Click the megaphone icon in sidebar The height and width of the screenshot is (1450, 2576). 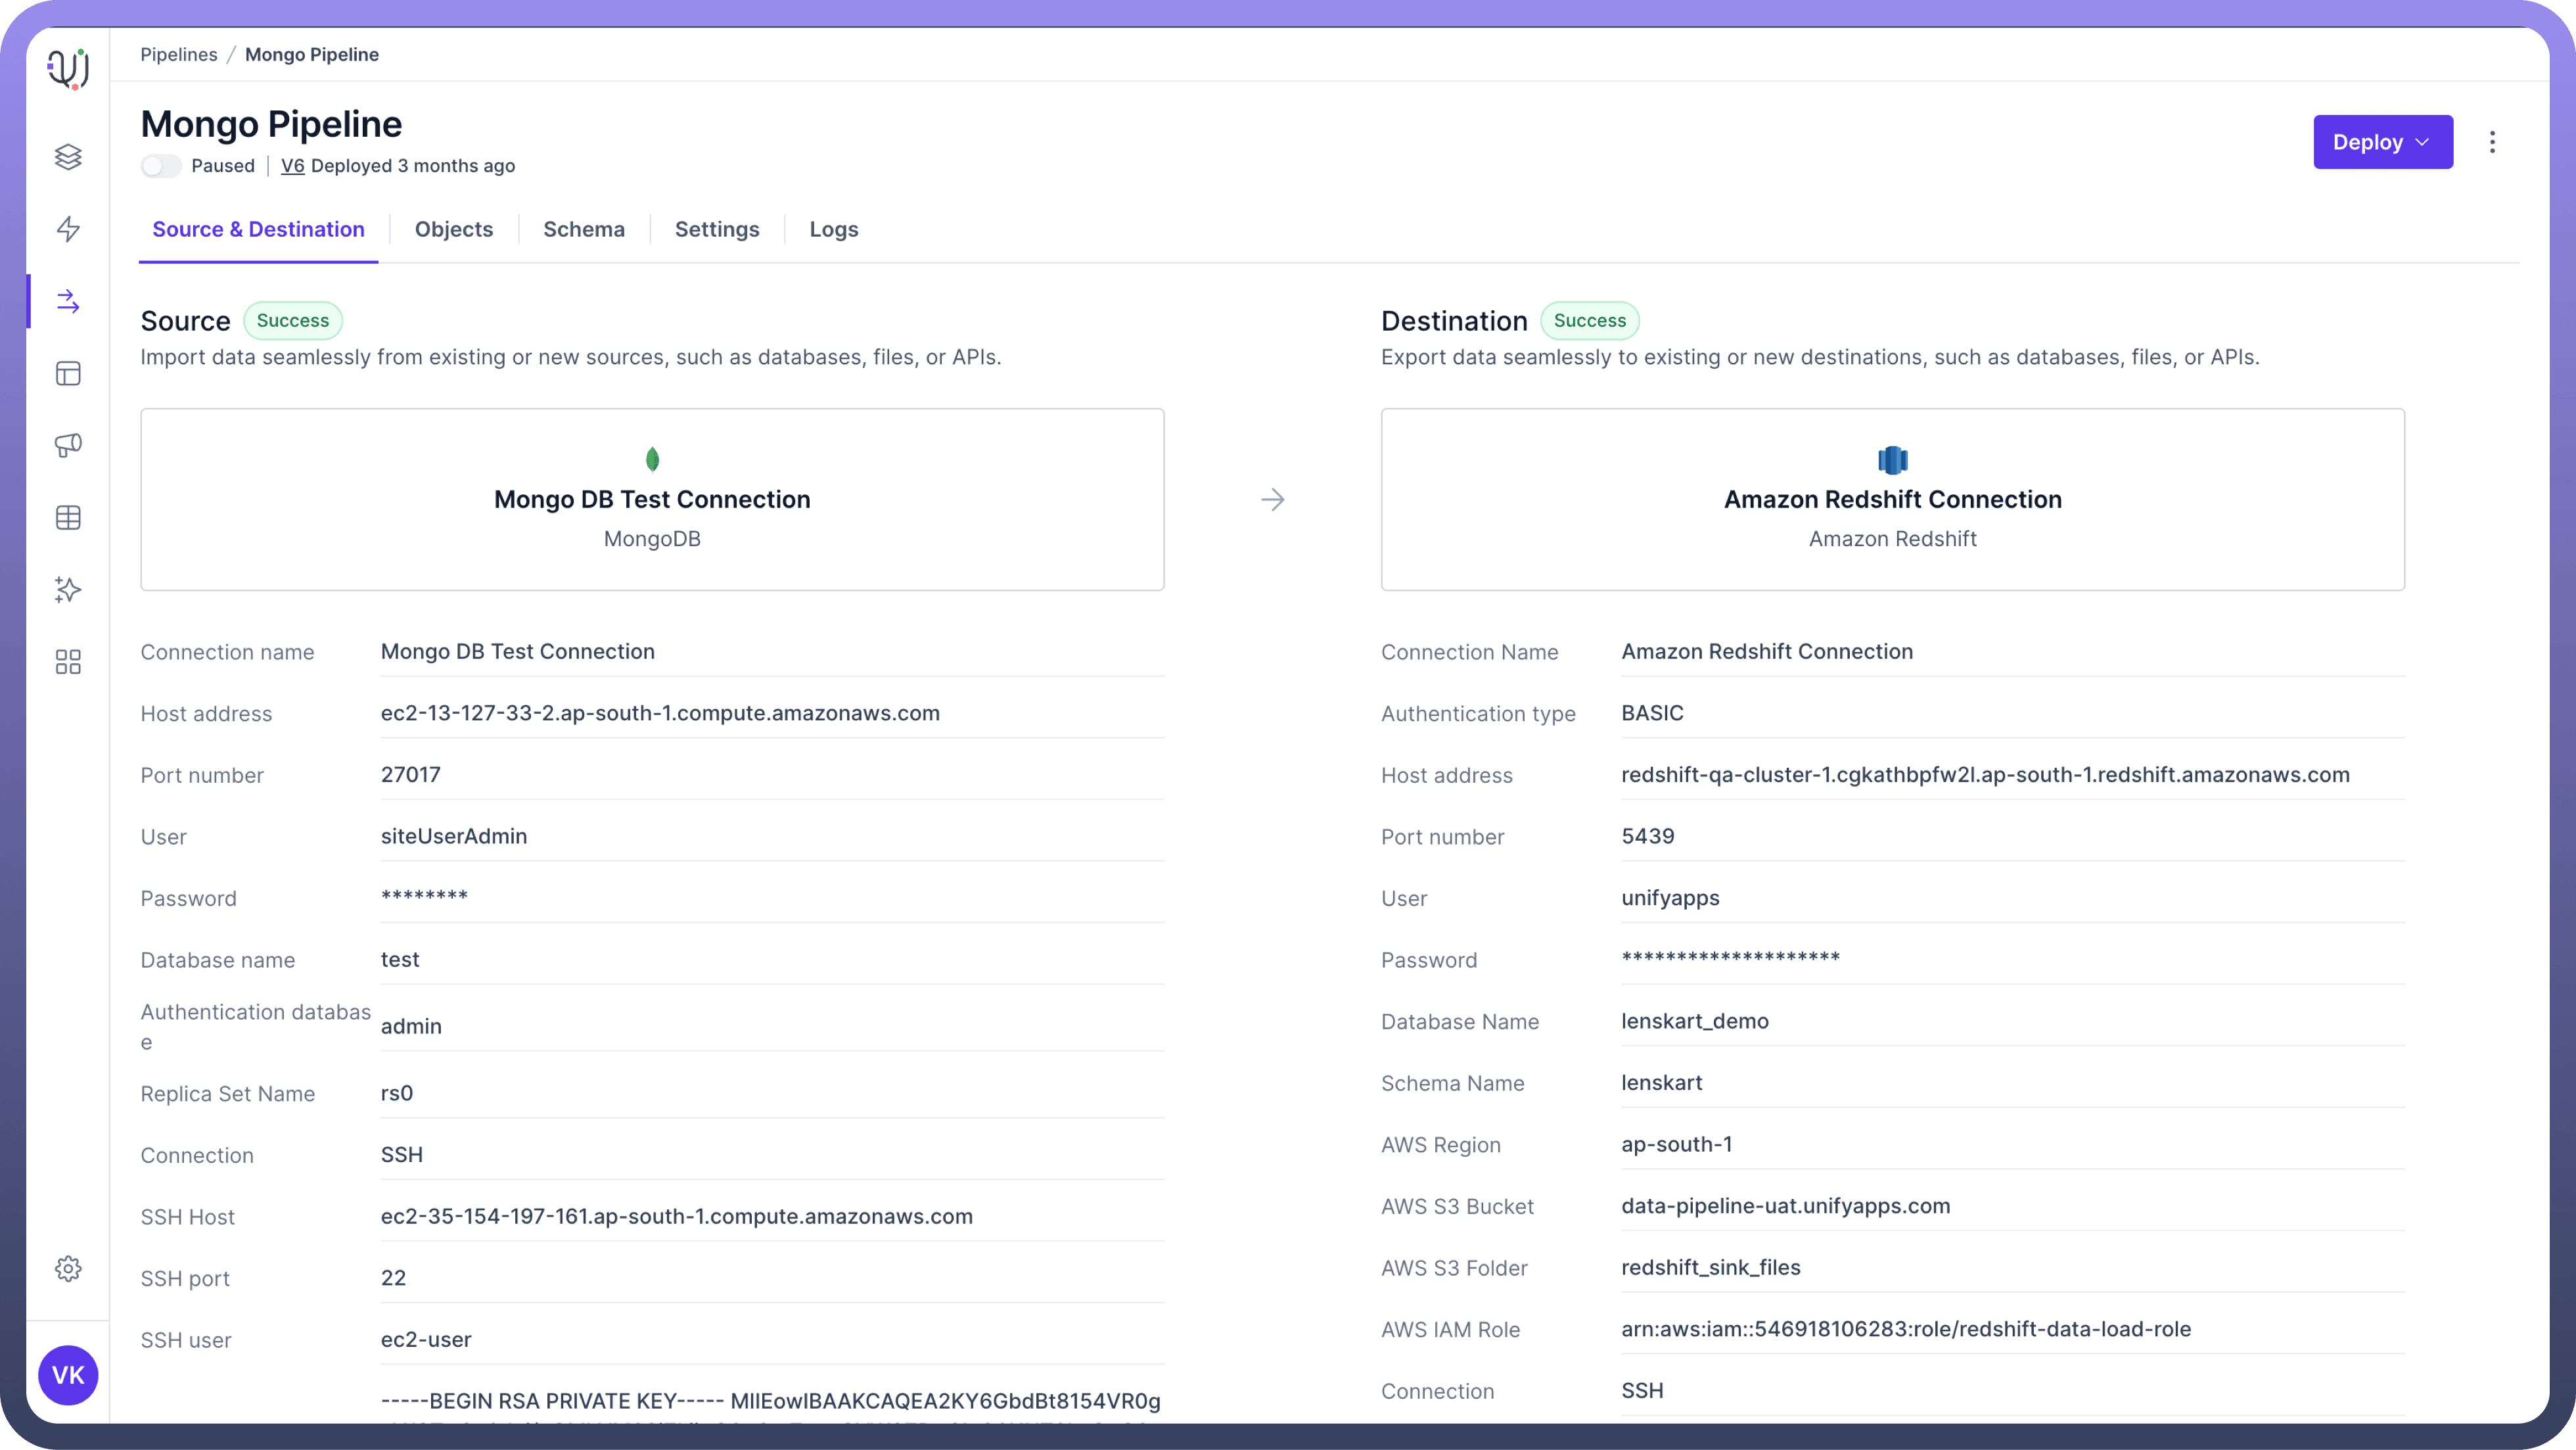point(68,445)
